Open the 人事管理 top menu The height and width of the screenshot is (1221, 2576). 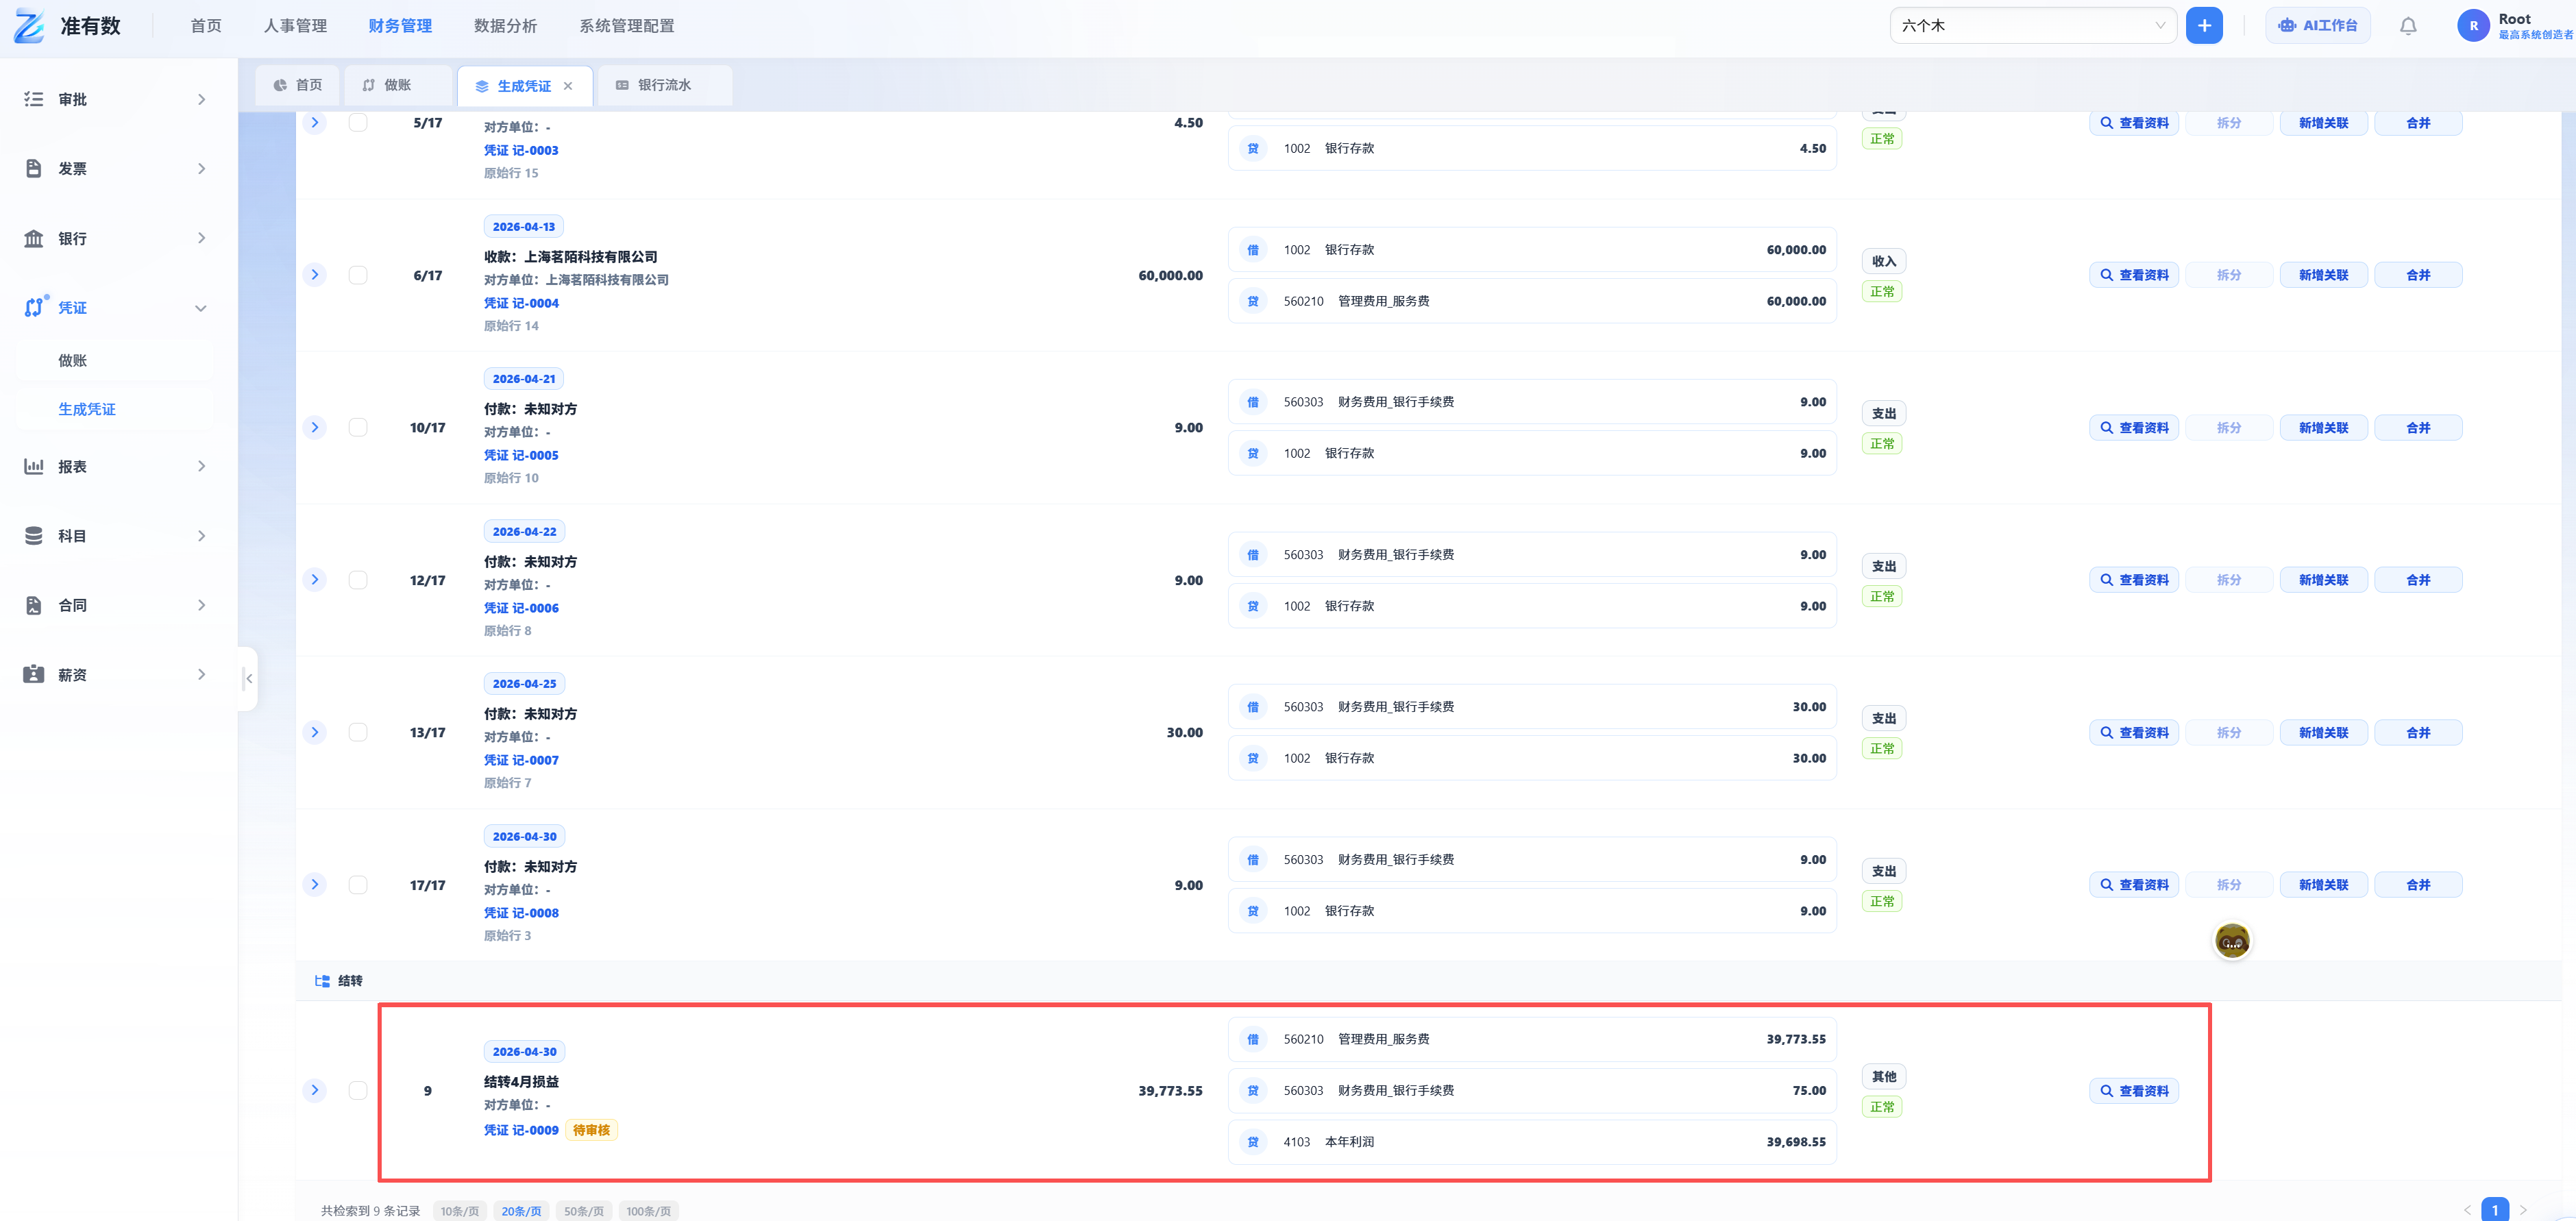click(295, 26)
